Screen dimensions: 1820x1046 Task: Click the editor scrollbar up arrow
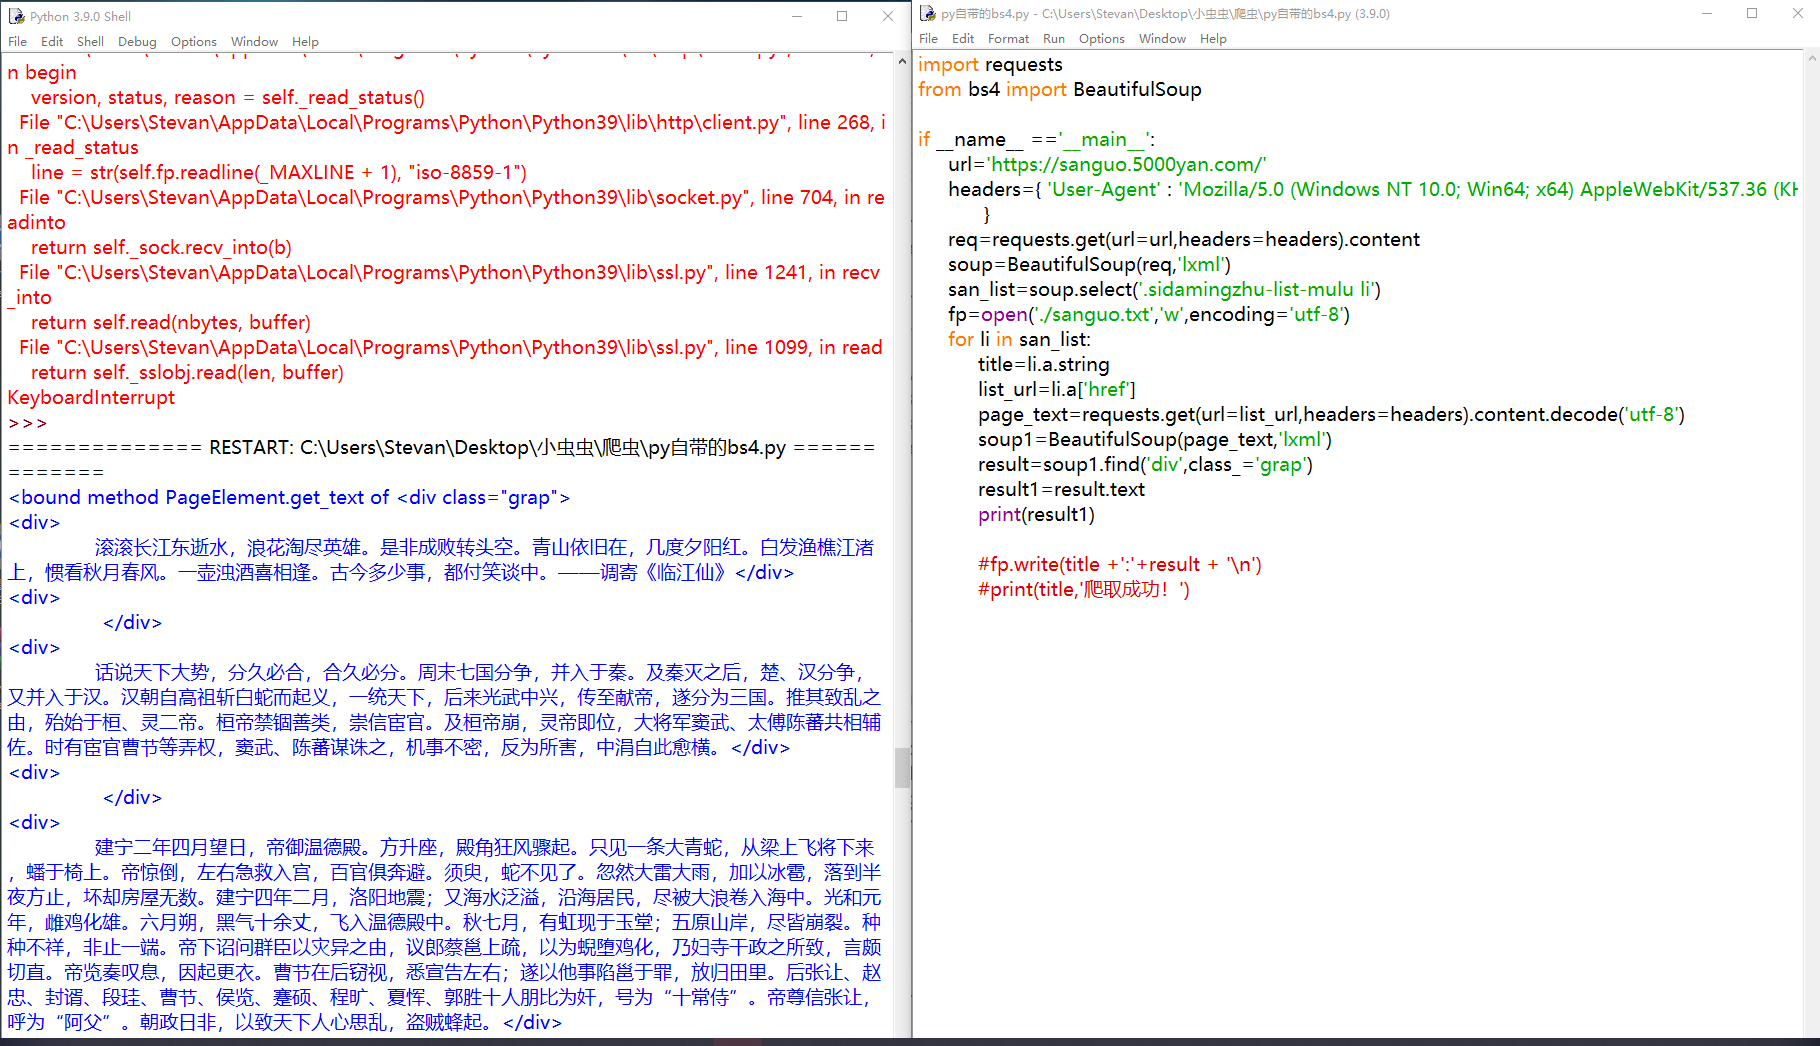point(1811,59)
